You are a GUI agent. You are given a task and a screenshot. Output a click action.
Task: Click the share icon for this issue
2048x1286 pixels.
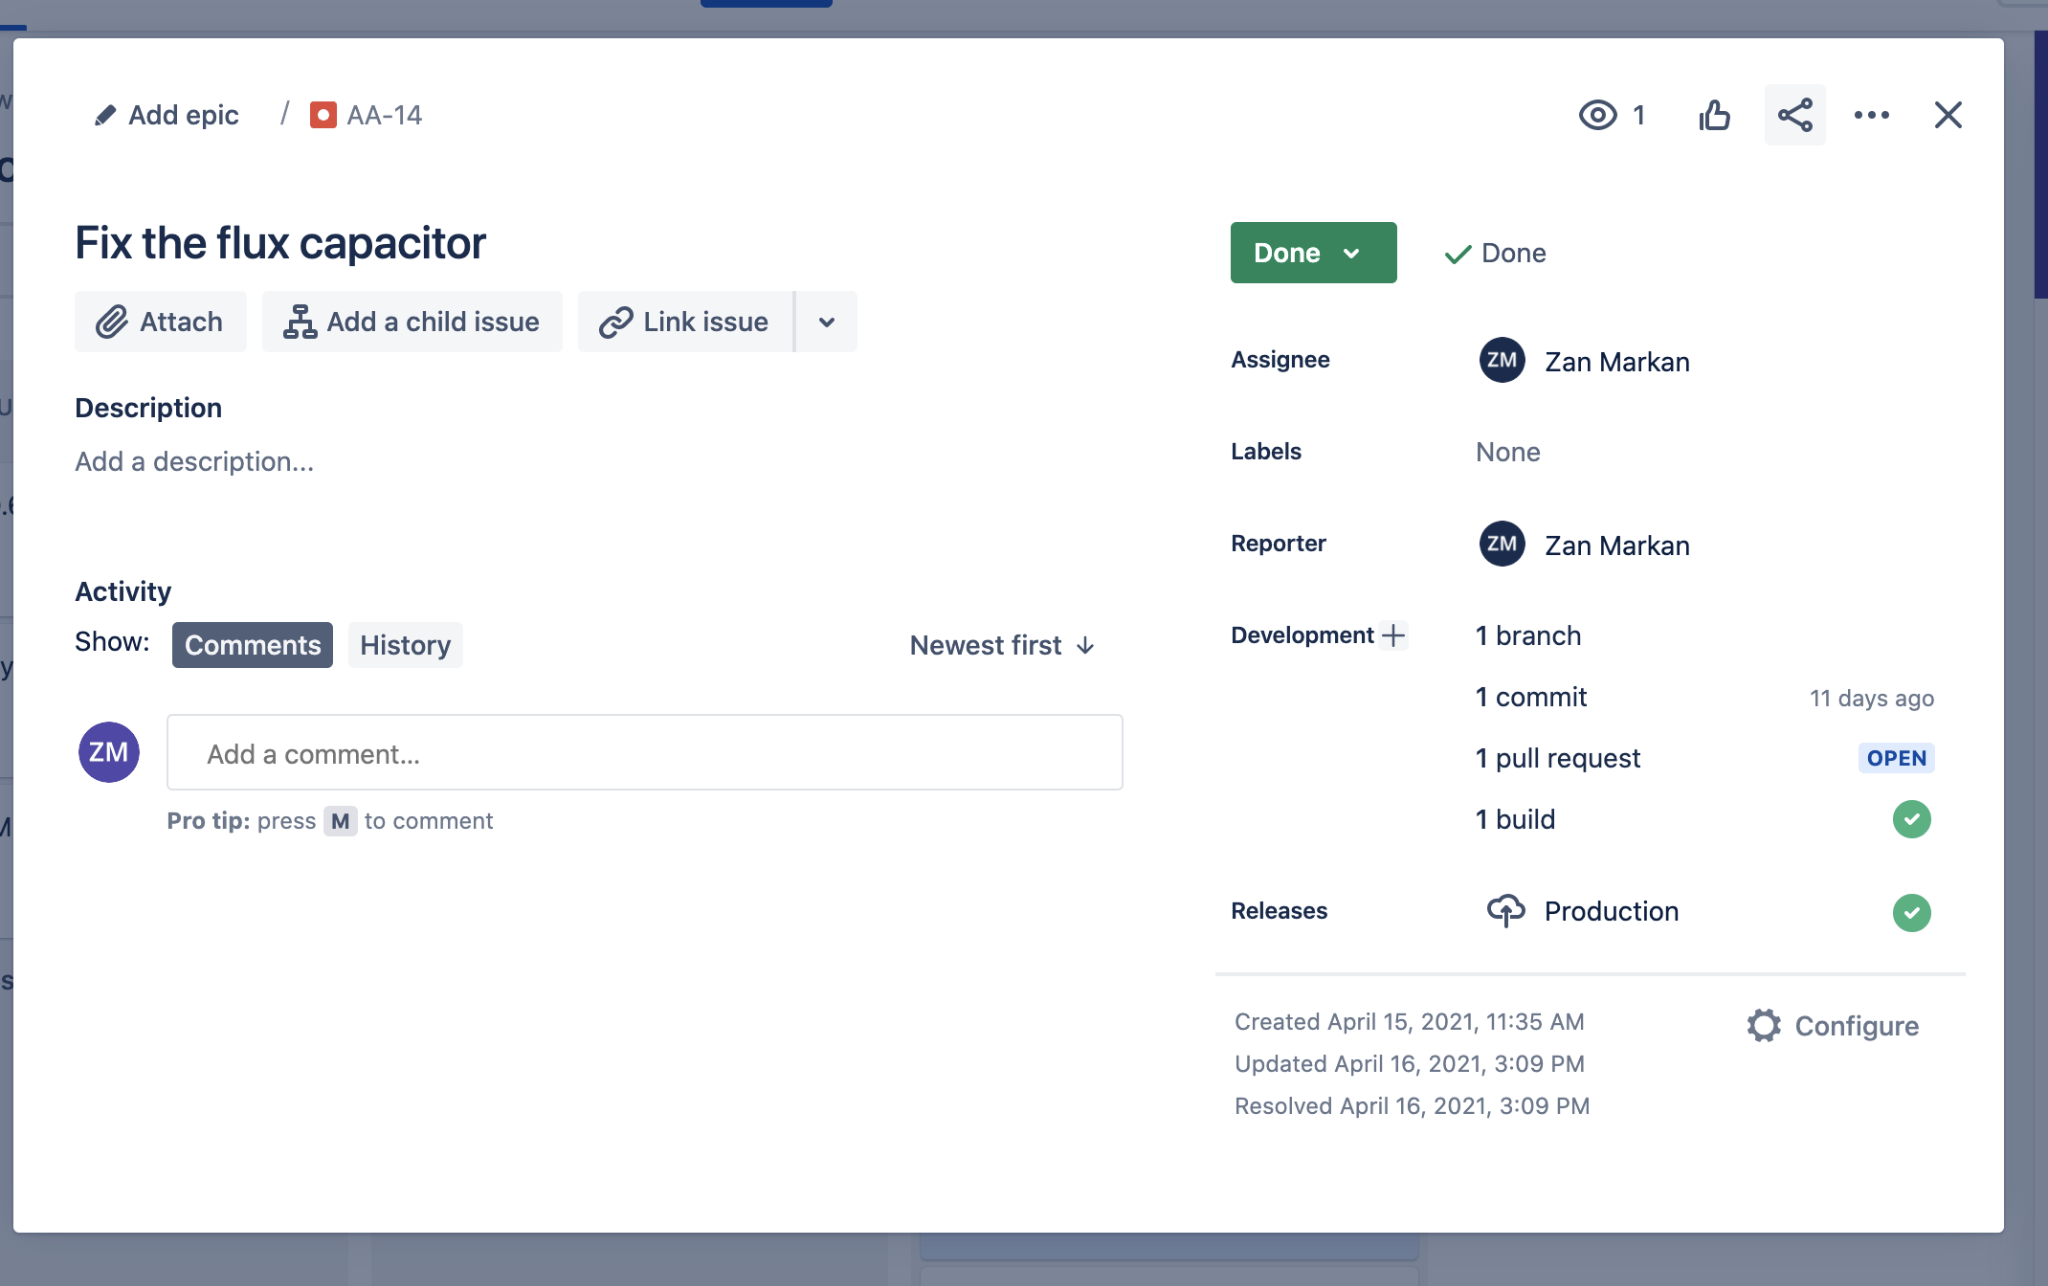pos(1795,114)
